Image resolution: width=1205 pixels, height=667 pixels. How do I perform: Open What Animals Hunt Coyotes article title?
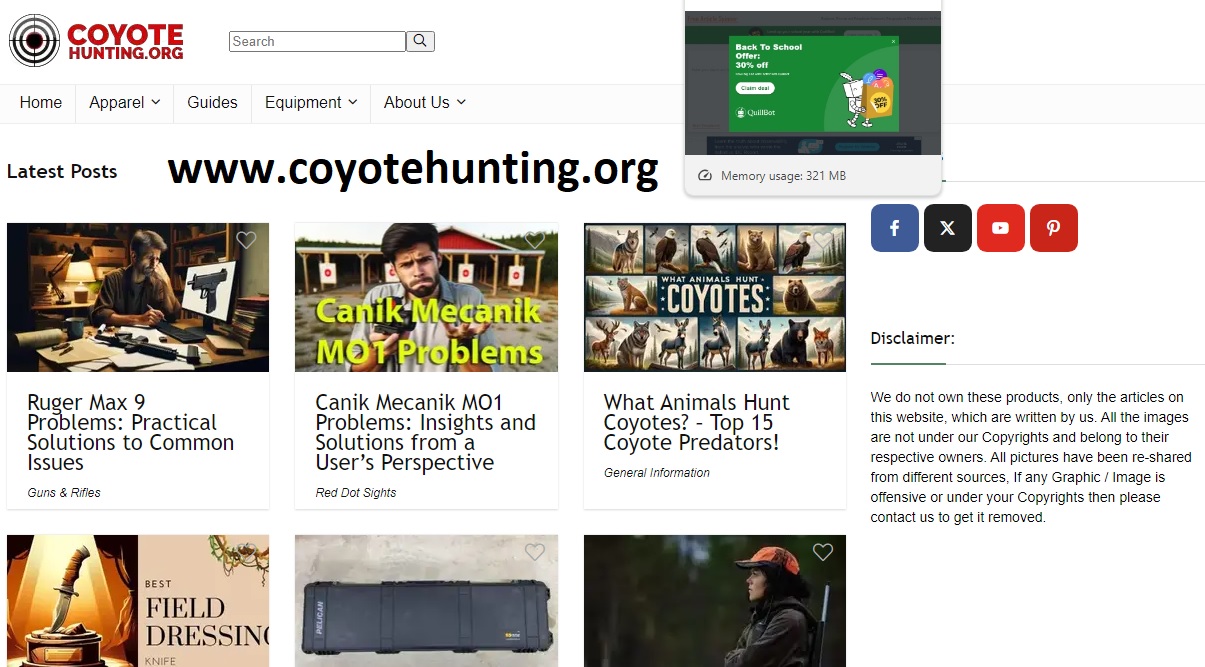(697, 422)
